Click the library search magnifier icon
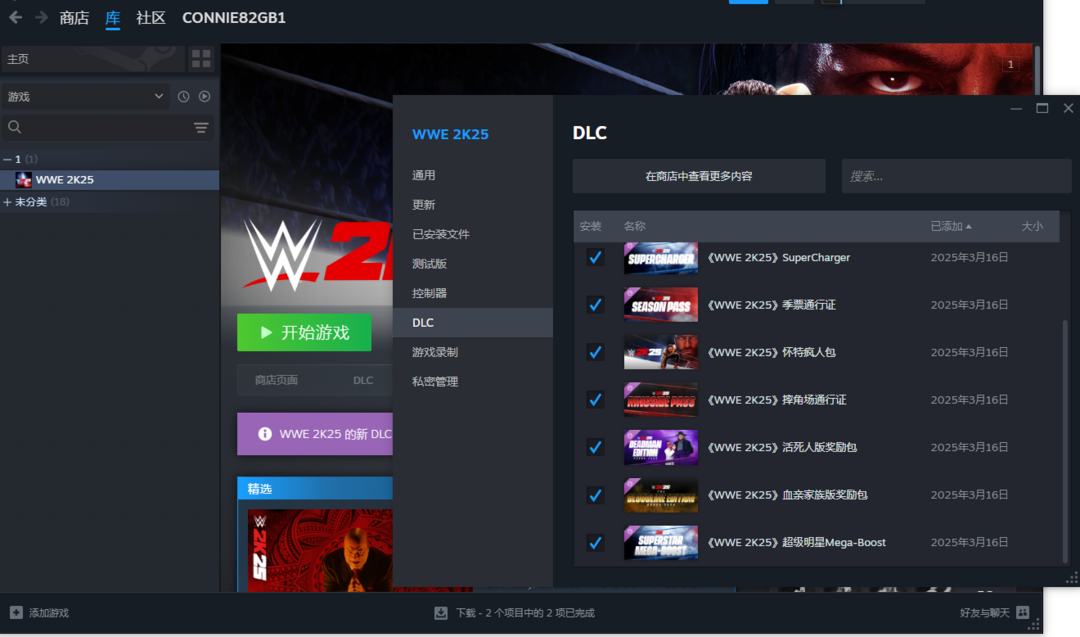 (x=14, y=127)
